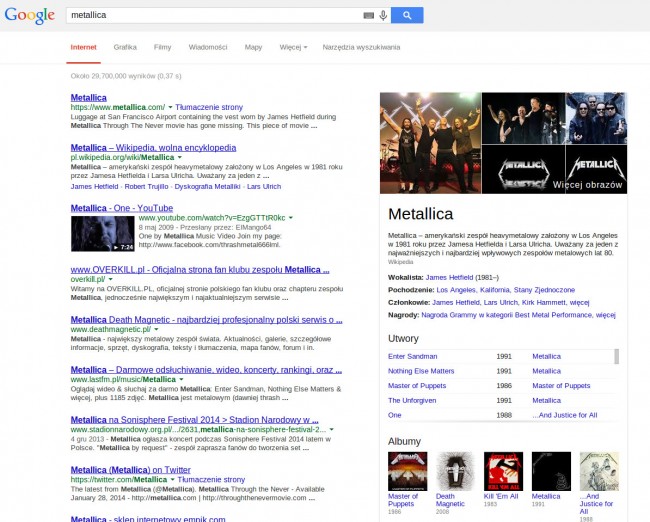Expand arrow next to www.lastfm.pl URL

pos(181,379)
